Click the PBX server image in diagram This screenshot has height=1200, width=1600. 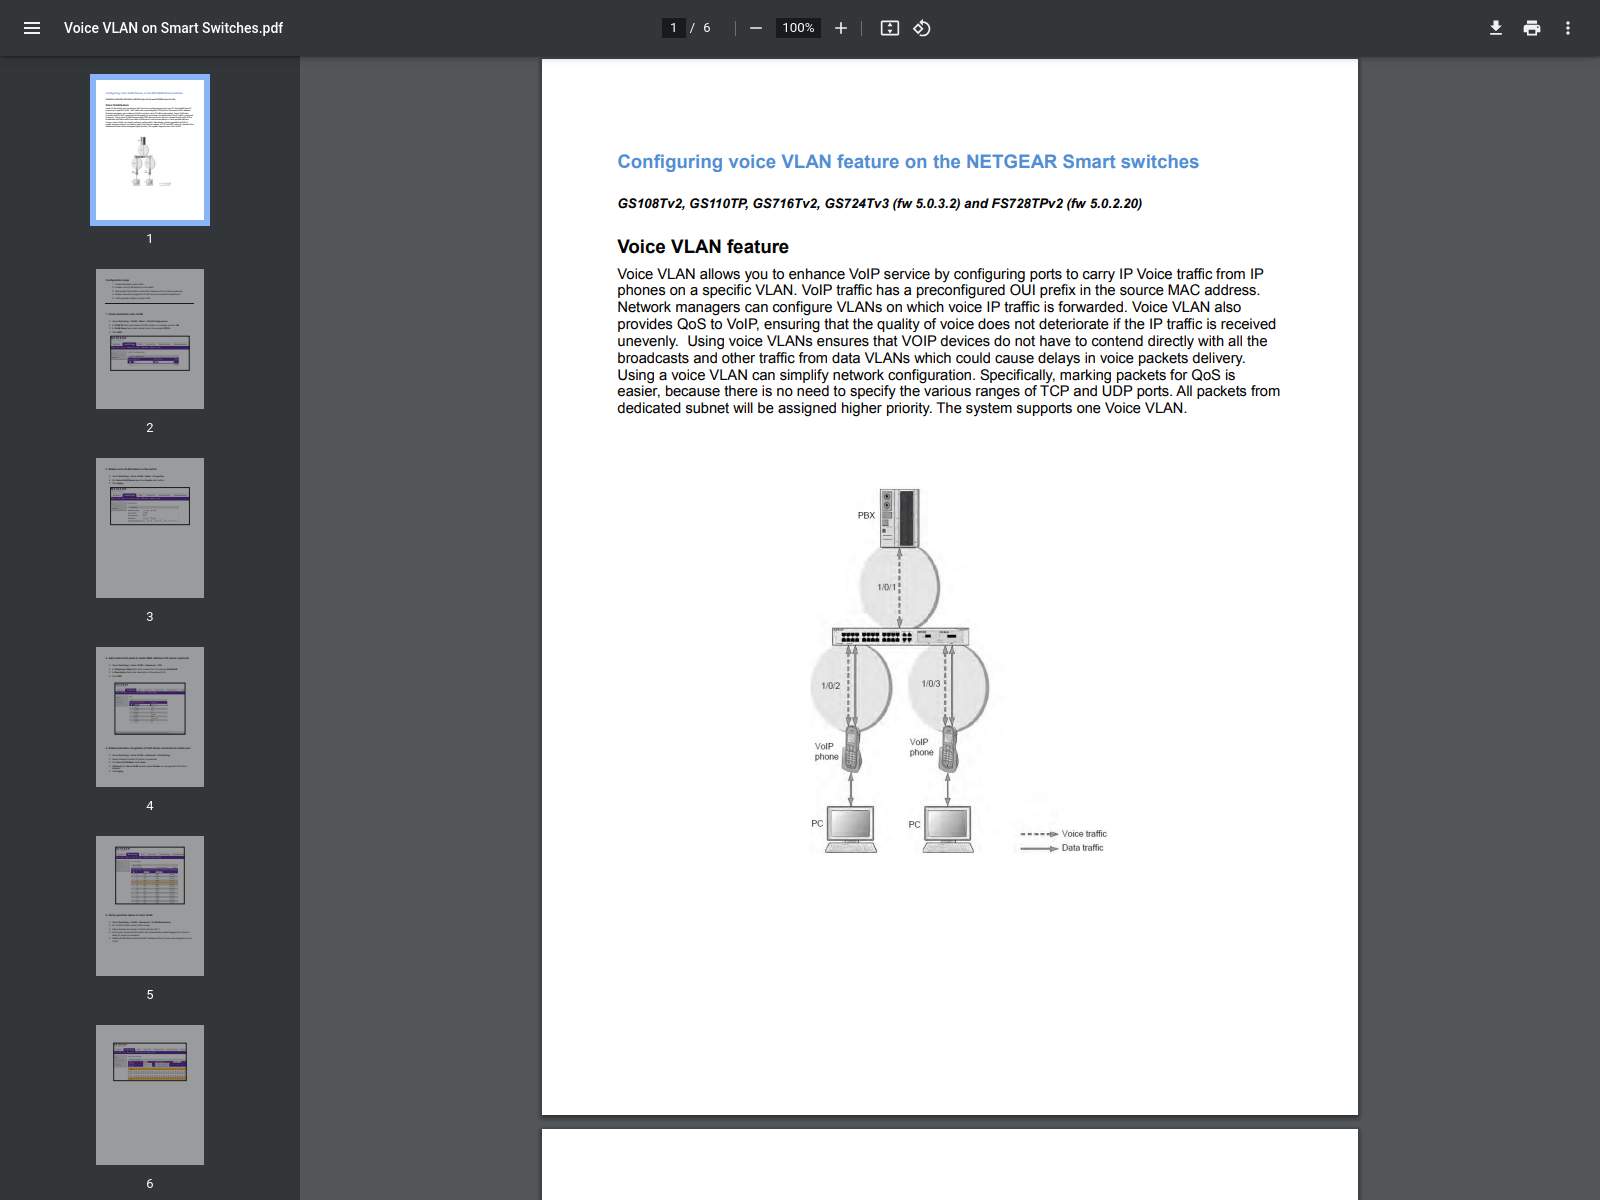tap(899, 518)
